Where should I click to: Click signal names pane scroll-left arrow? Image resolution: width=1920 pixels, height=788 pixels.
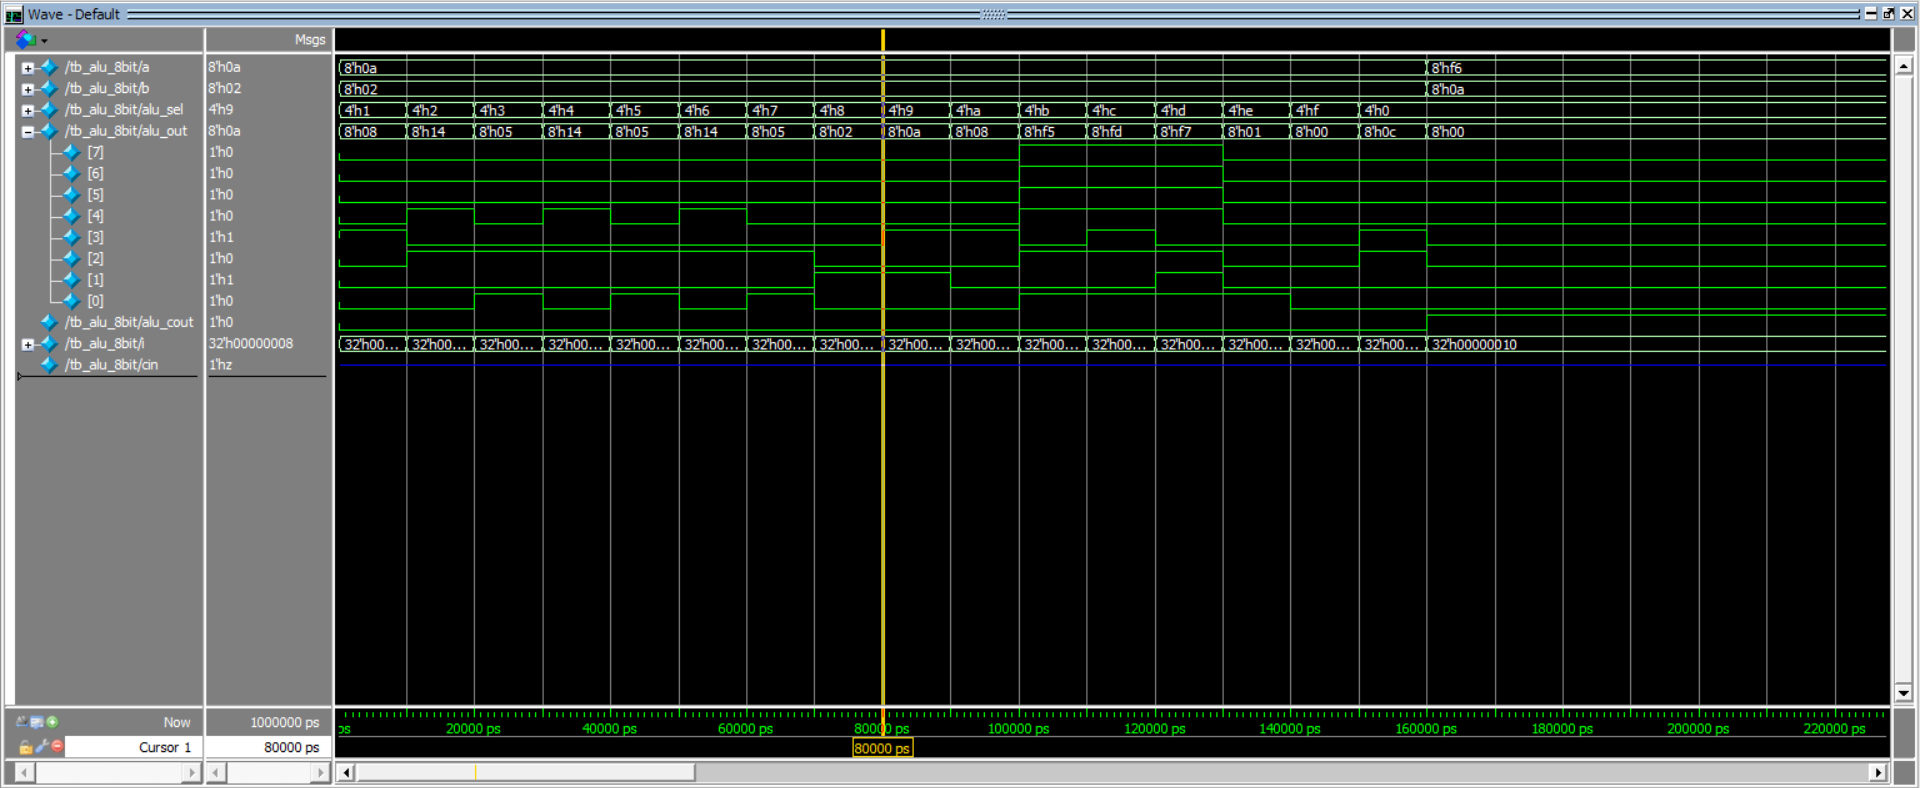23,772
